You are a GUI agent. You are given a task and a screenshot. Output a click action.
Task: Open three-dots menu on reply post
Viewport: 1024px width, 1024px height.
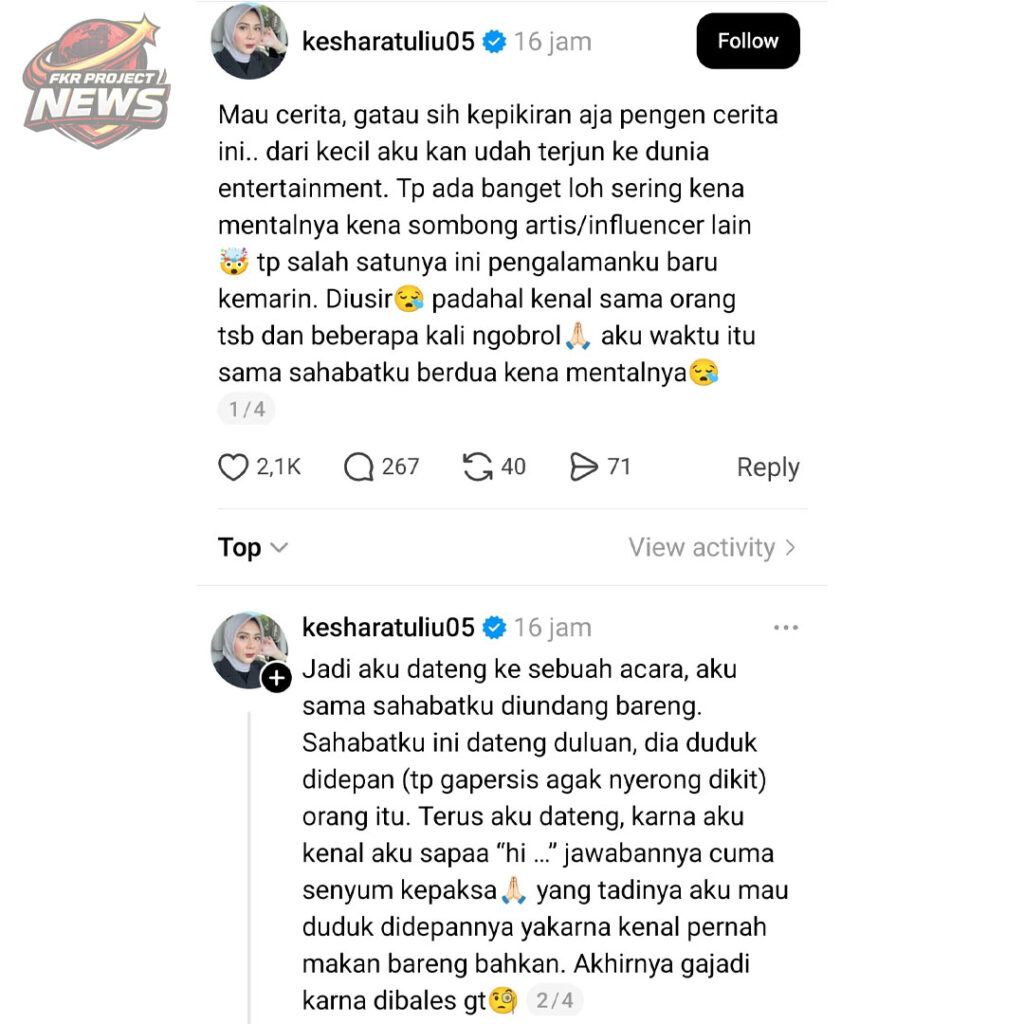[x=786, y=628]
